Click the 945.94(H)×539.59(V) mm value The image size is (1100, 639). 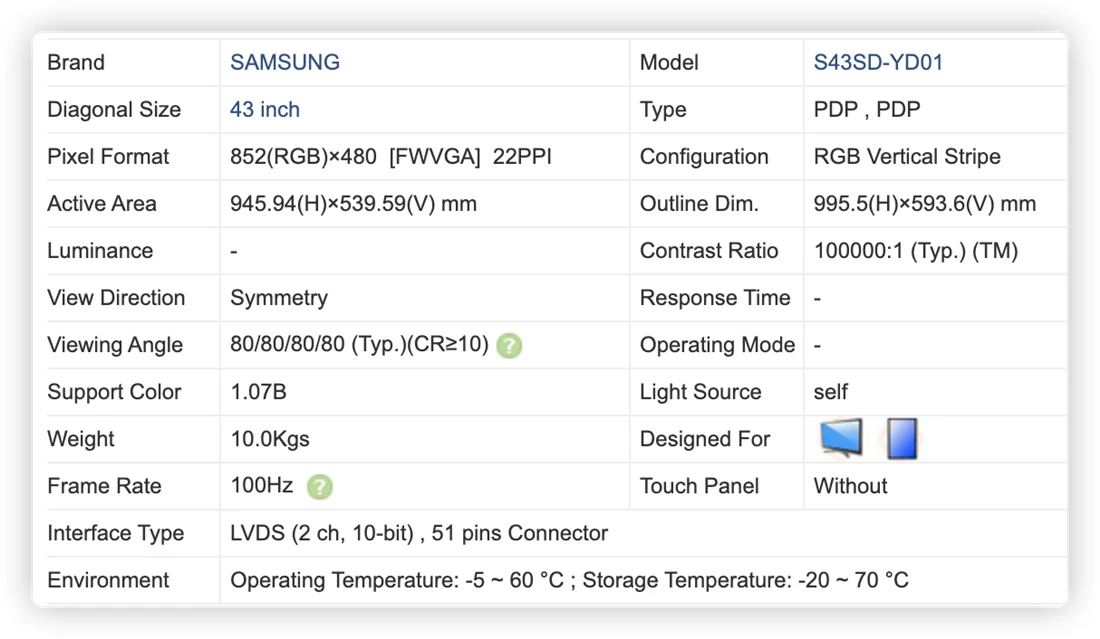click(x=354, y=203)
